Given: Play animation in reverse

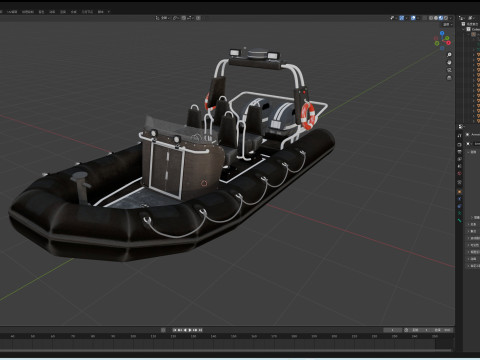Looking at the screenshot, I should click(185, 330).
